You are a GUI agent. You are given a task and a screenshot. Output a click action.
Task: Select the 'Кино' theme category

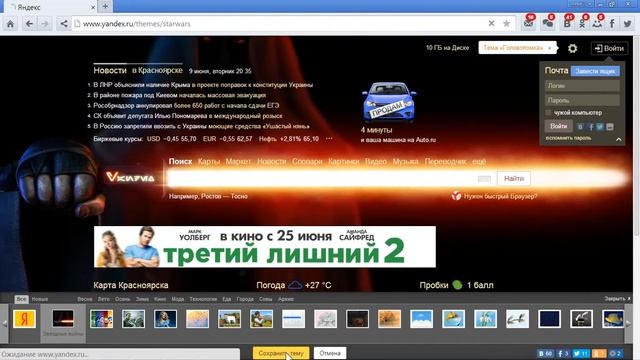coord(160,299)
